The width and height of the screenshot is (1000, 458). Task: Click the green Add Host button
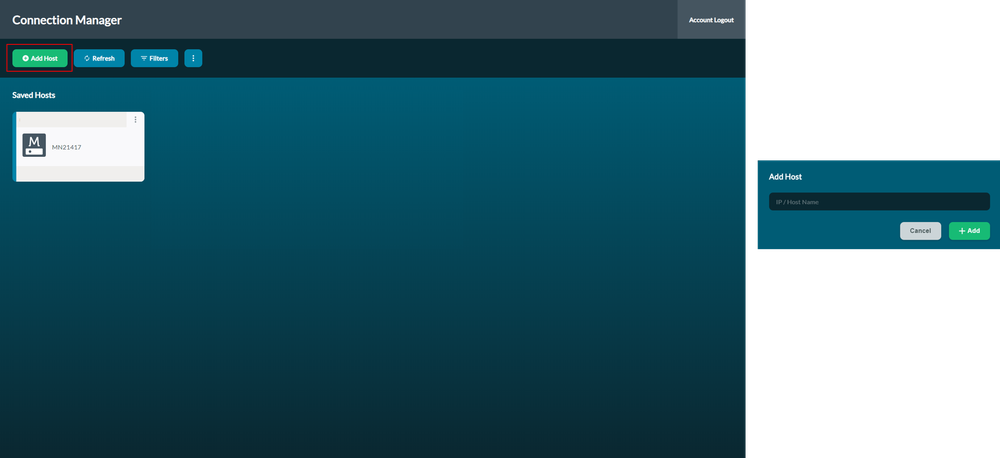(x=40, y=58)
